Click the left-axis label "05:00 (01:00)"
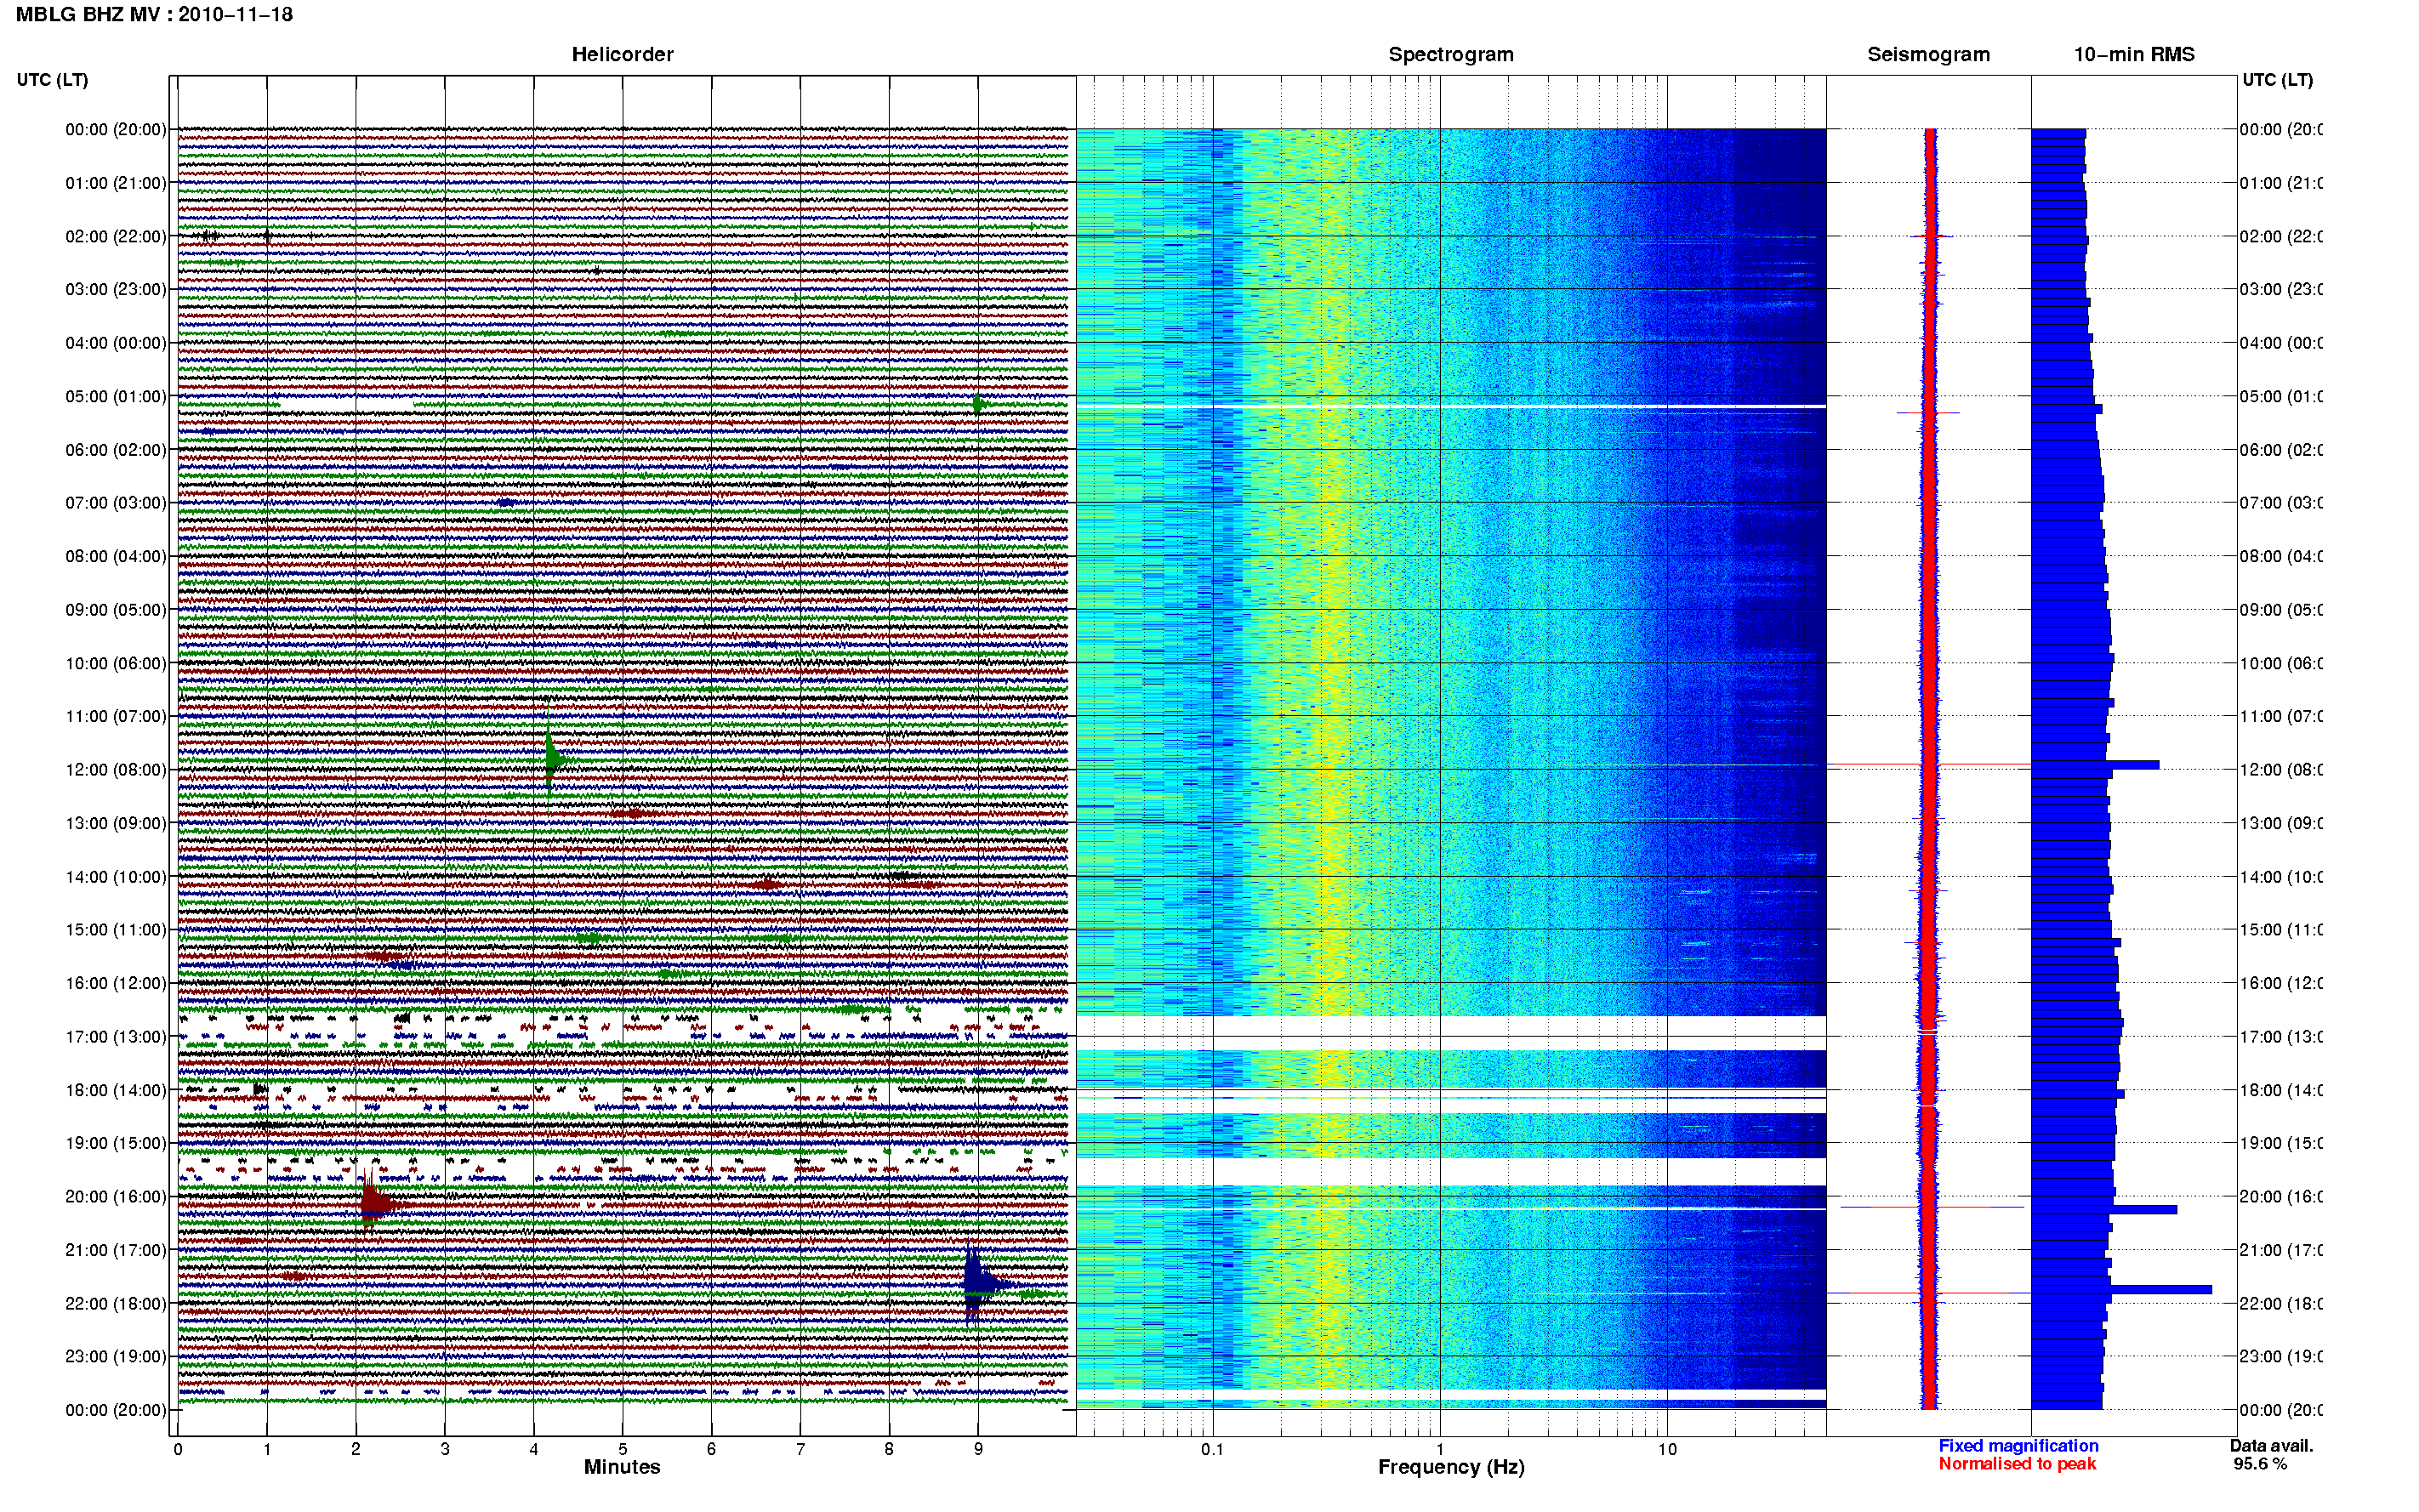Screen dimensions: 2419x1512 [x=116, y=396]
